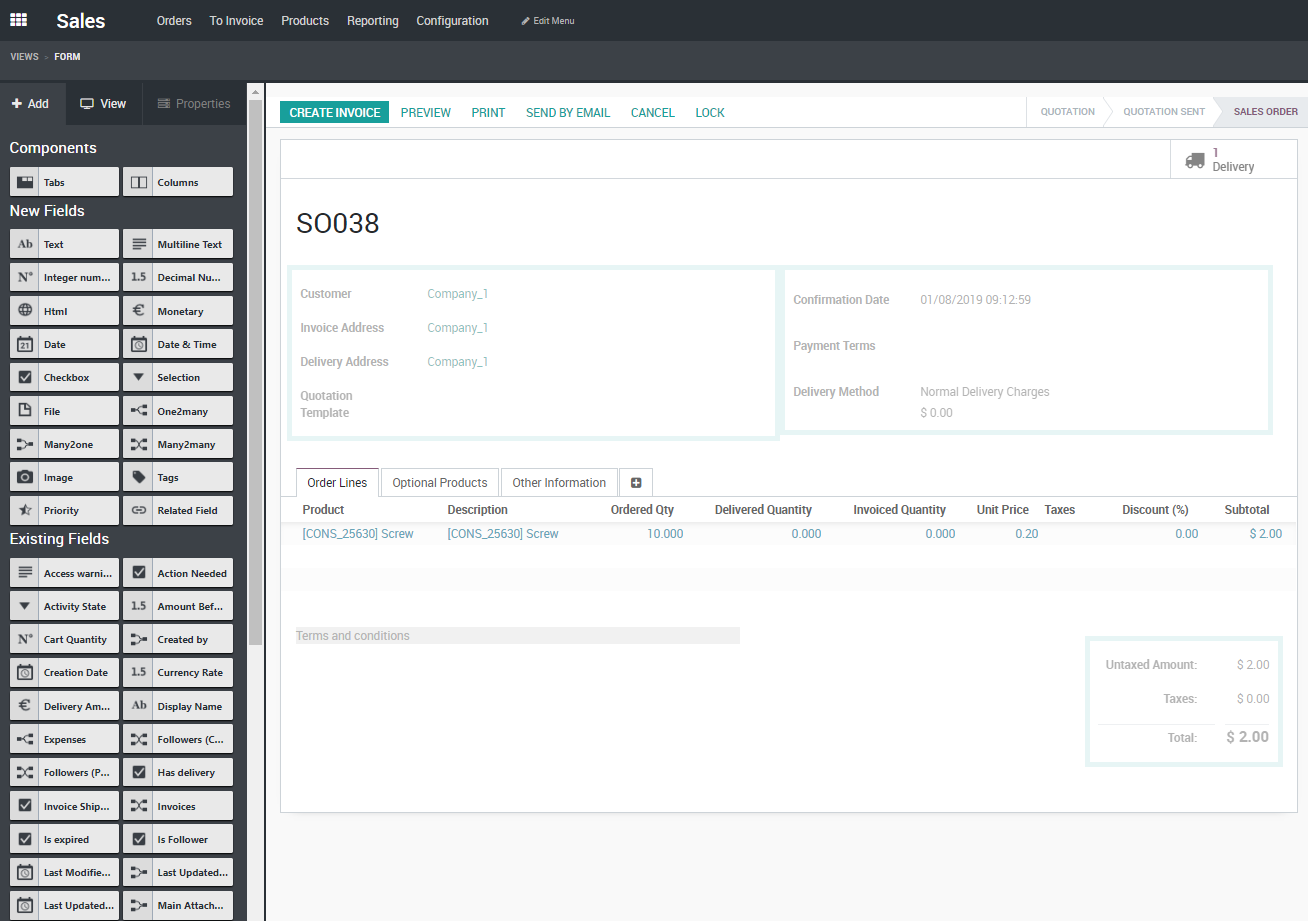
Task: Select existing field Cart Quantity
Action: tap(64, 639)
